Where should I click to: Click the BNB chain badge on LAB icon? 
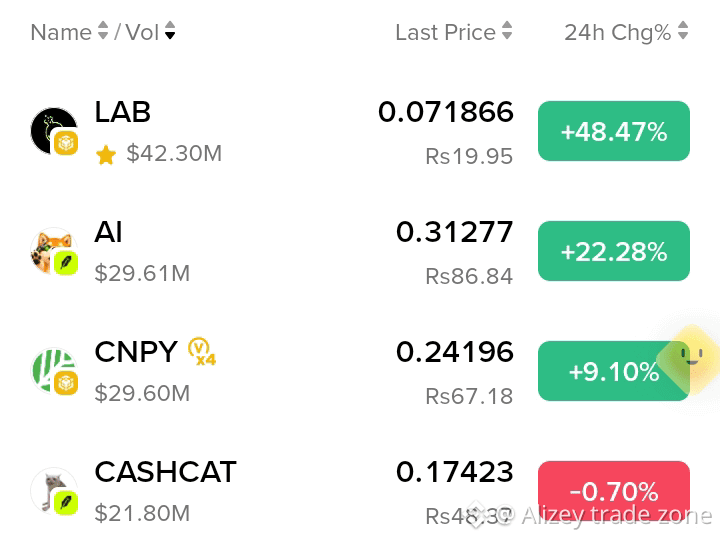[x=66, y=143]
